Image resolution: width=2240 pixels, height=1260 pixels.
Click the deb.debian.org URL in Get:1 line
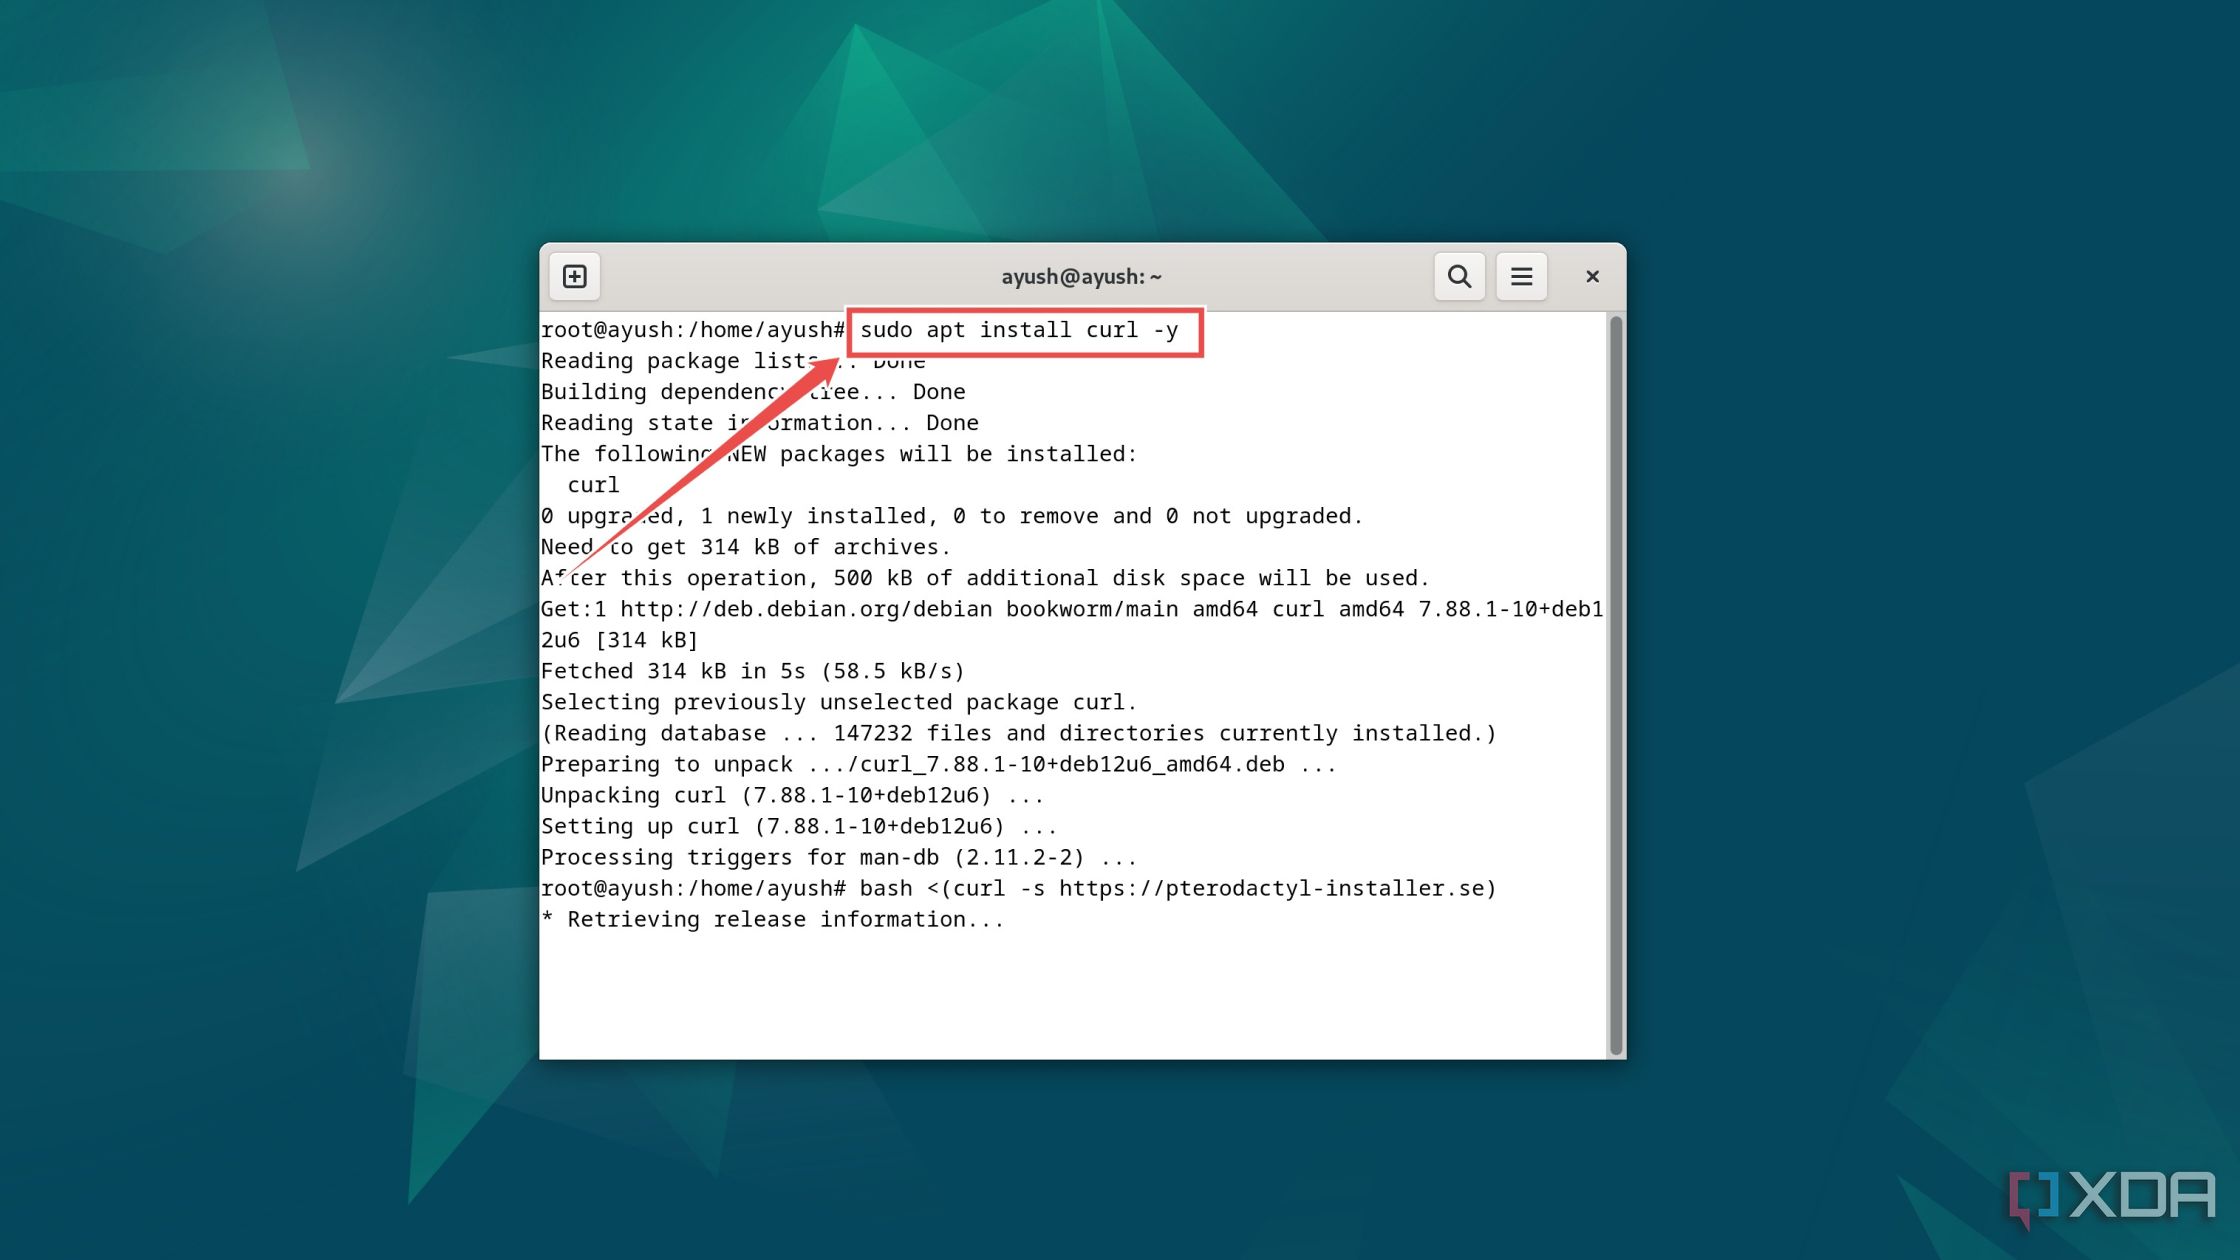(x=805, y=609)
